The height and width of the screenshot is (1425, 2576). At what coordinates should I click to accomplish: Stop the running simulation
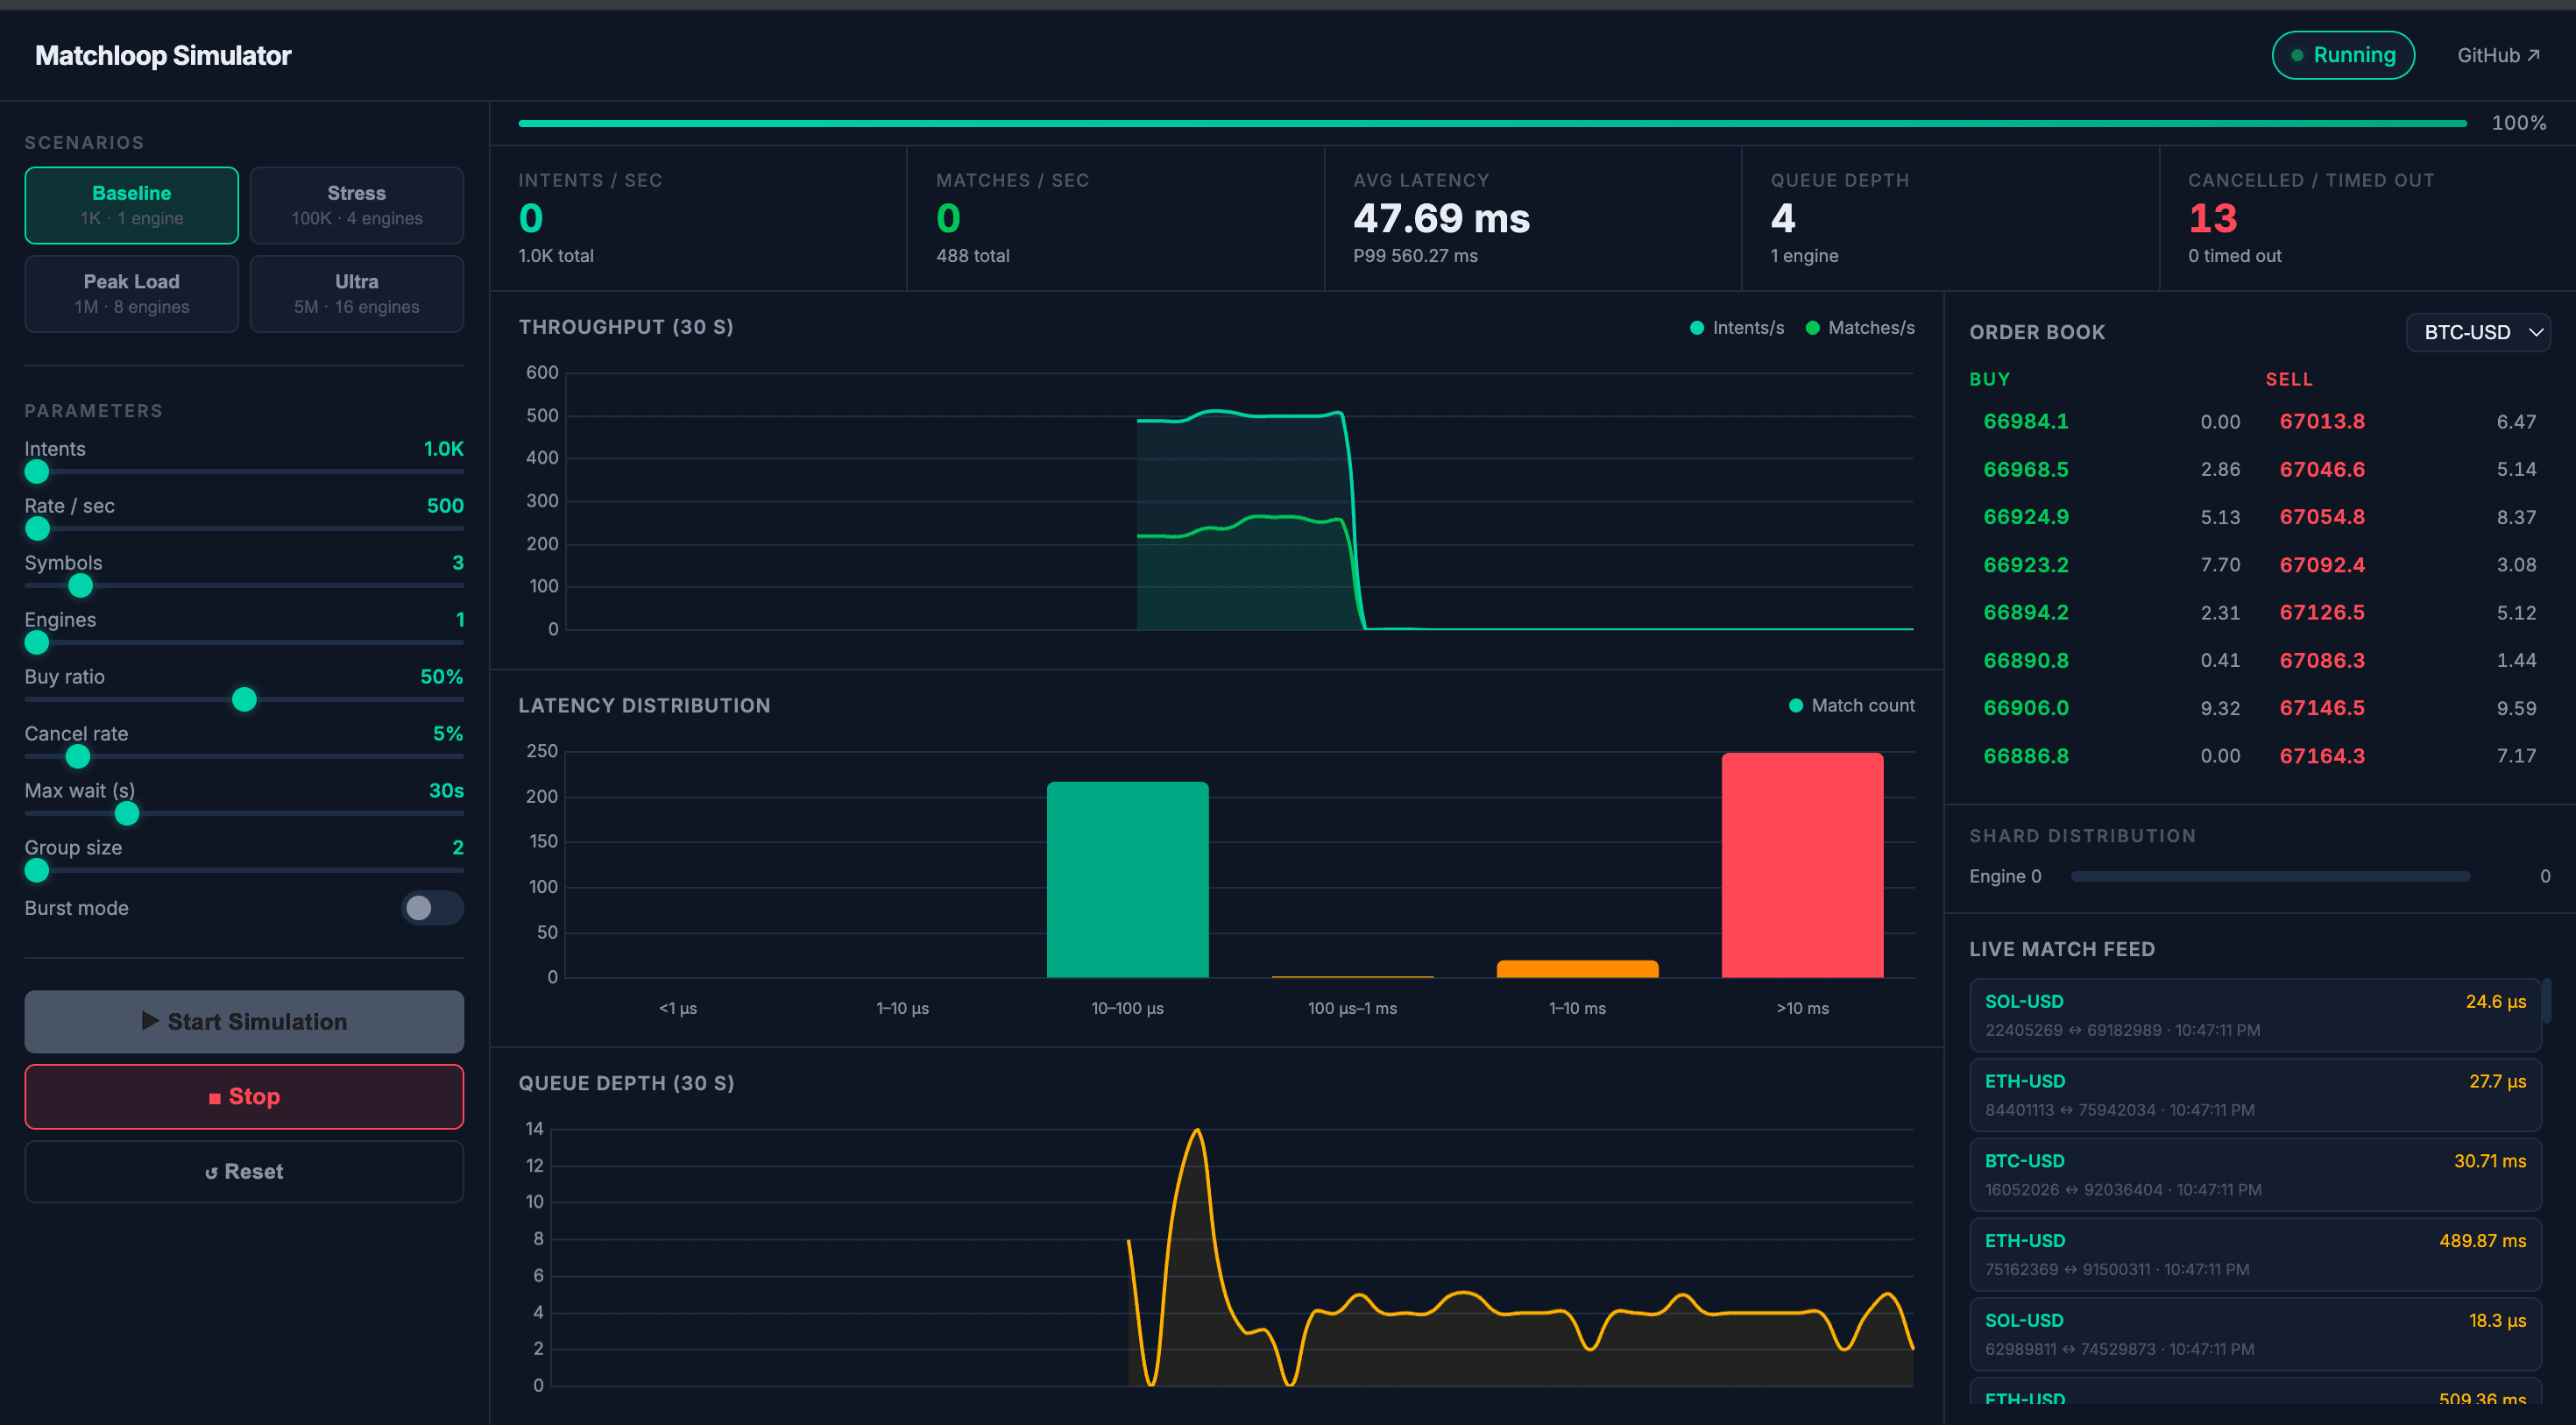pos(244,1096)
